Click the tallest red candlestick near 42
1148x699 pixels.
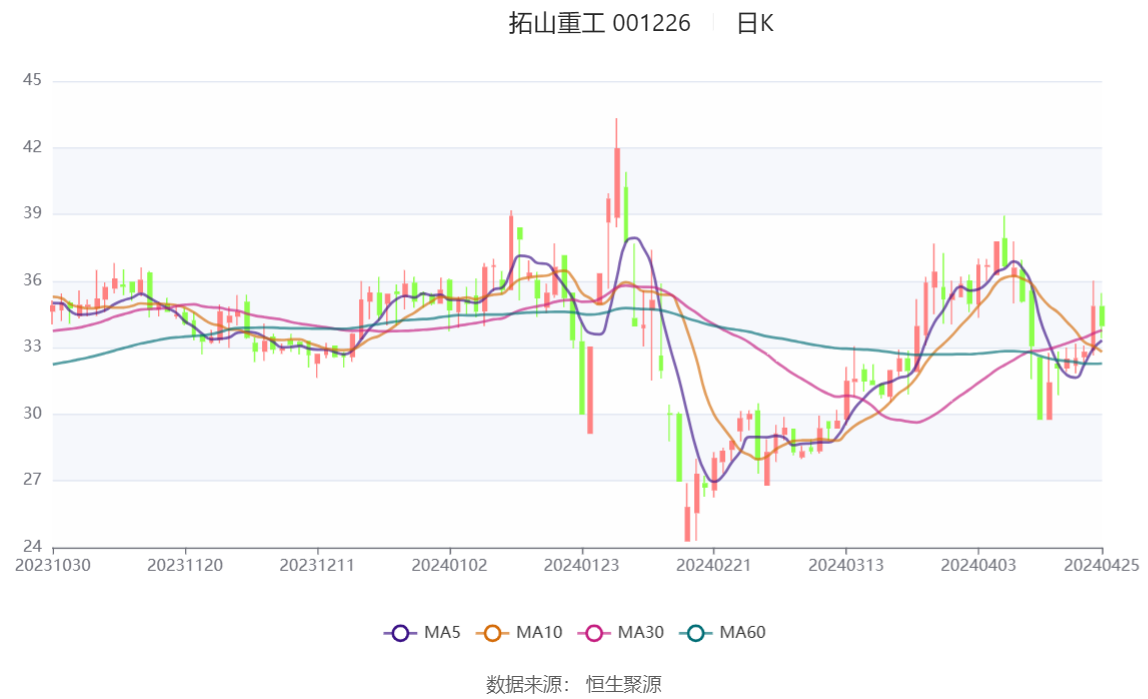click(x=617, y=180)
